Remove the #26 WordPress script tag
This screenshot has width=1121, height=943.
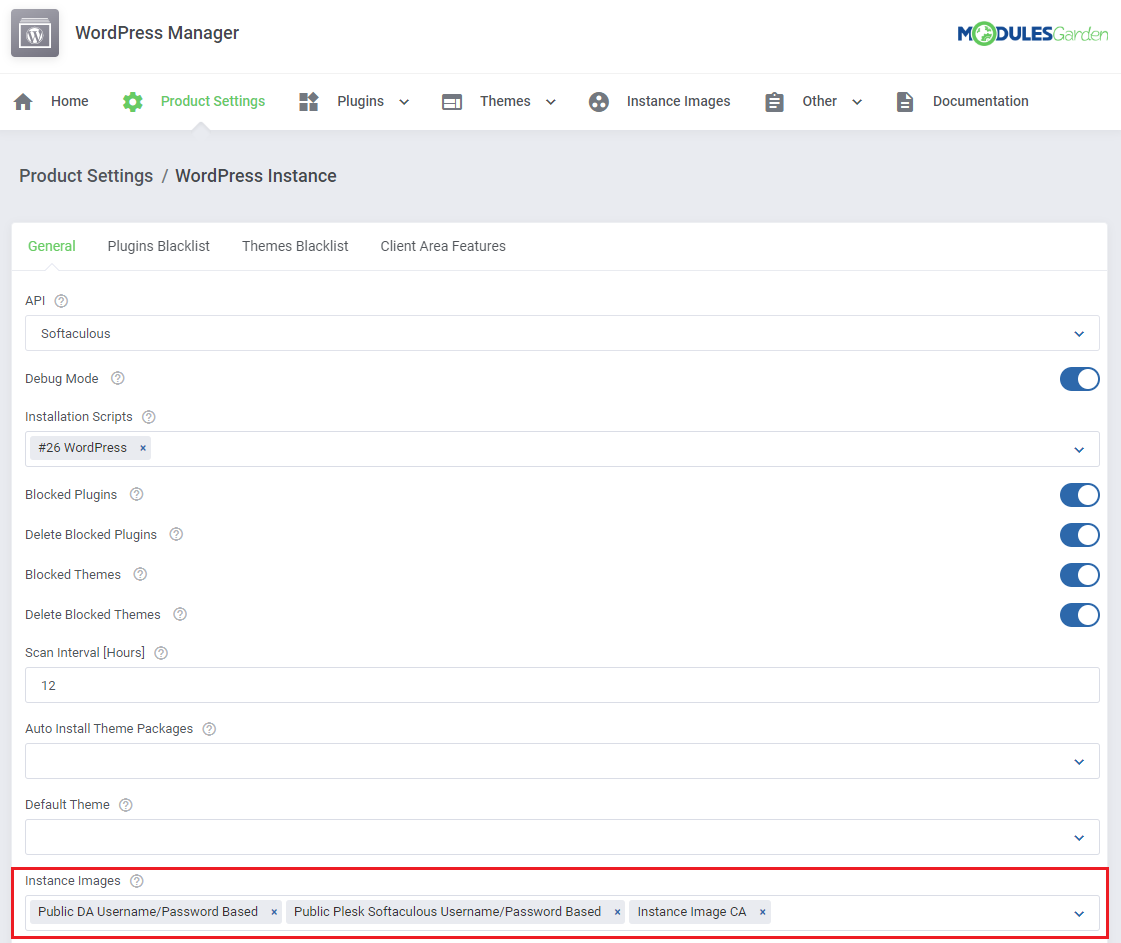click(x=143, y=448)
